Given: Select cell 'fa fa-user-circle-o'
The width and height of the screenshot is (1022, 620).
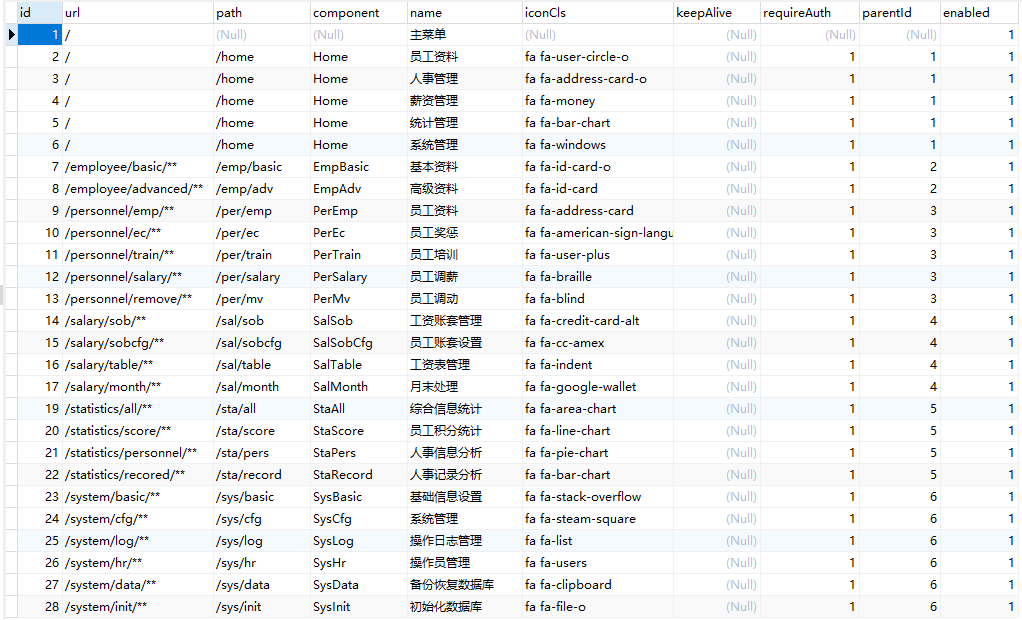Looking at the screenshot, I should 598,57.
